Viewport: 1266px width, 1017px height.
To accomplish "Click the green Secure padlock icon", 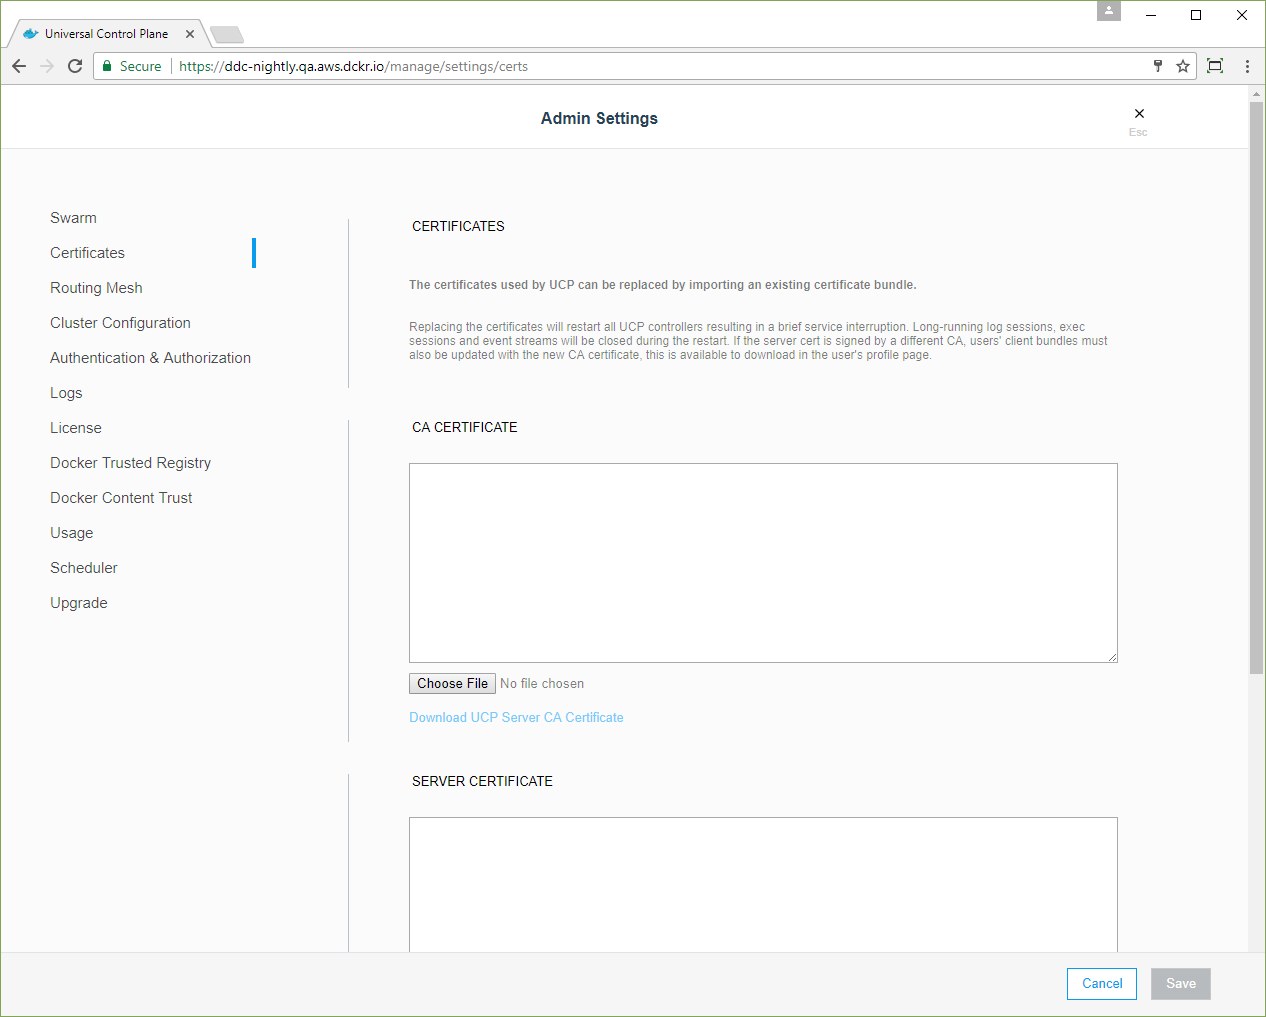I will tap(107, 66).
